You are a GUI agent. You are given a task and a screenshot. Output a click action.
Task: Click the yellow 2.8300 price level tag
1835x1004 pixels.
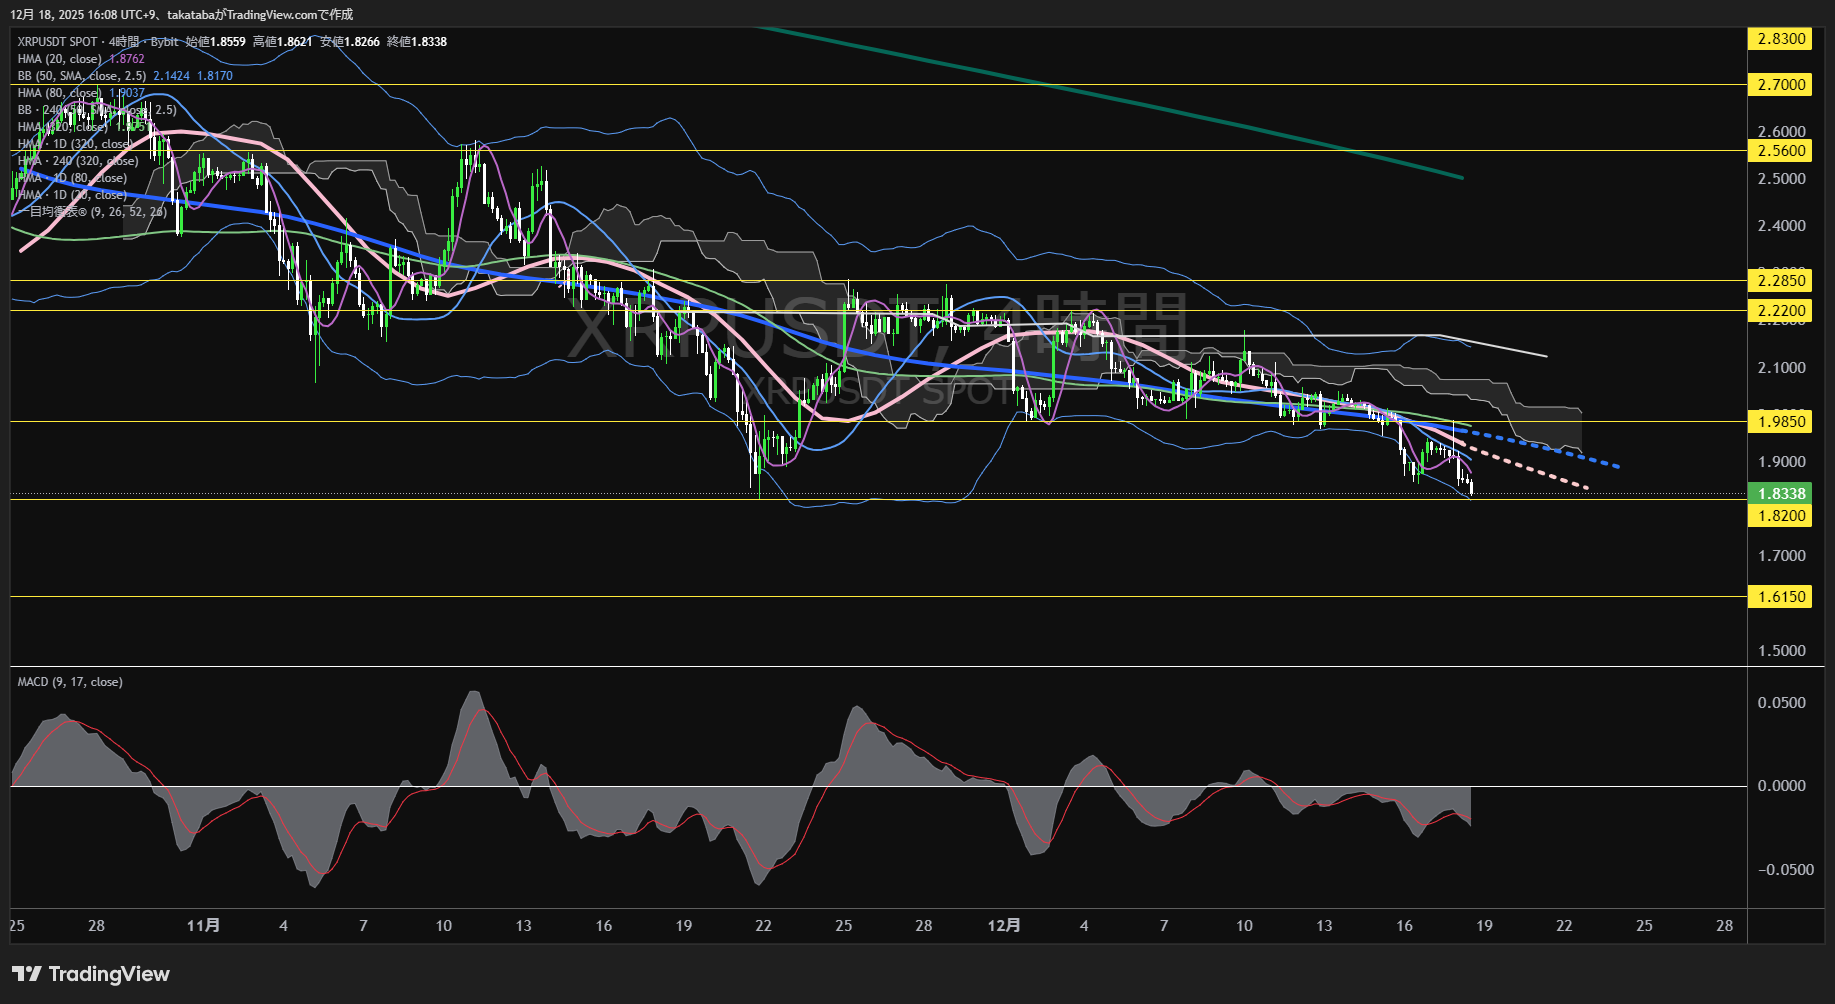(x=1781, y=39)
